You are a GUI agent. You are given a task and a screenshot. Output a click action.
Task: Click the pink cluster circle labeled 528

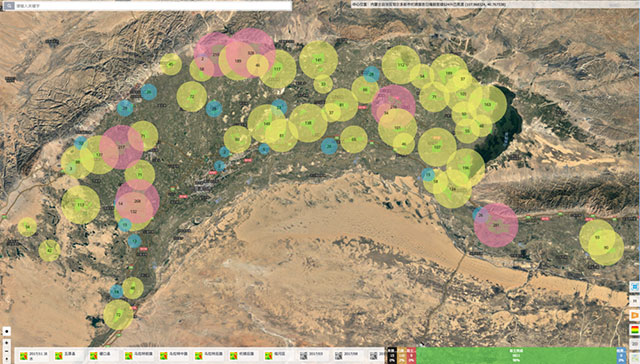click(x=251, y=53)
